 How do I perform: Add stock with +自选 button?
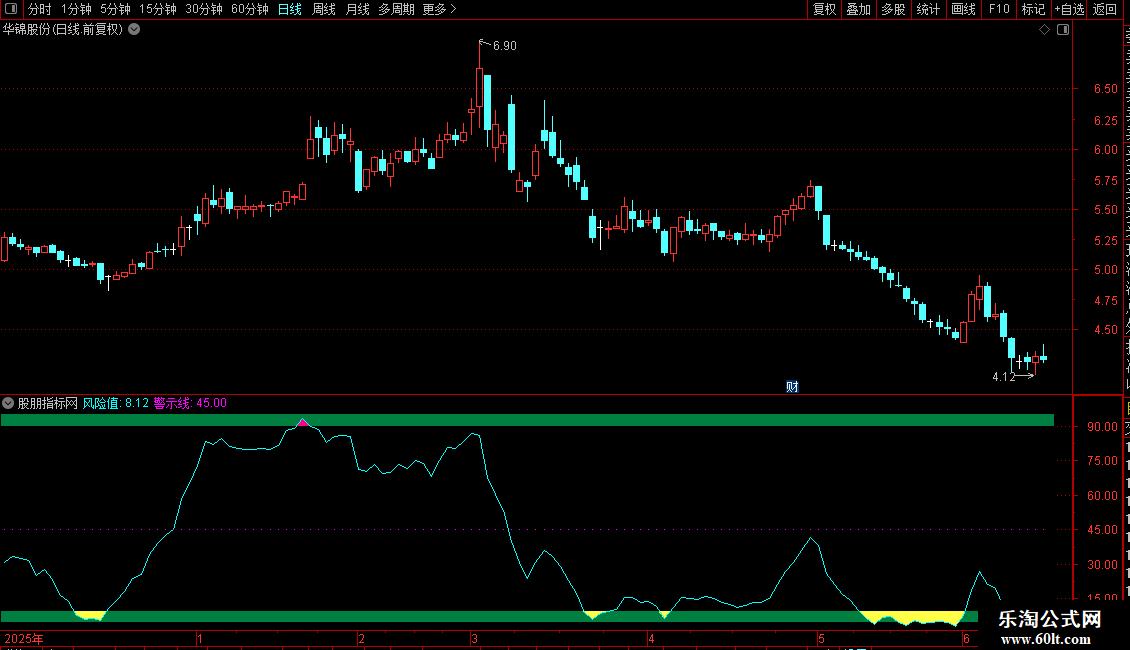(1069, 9)
